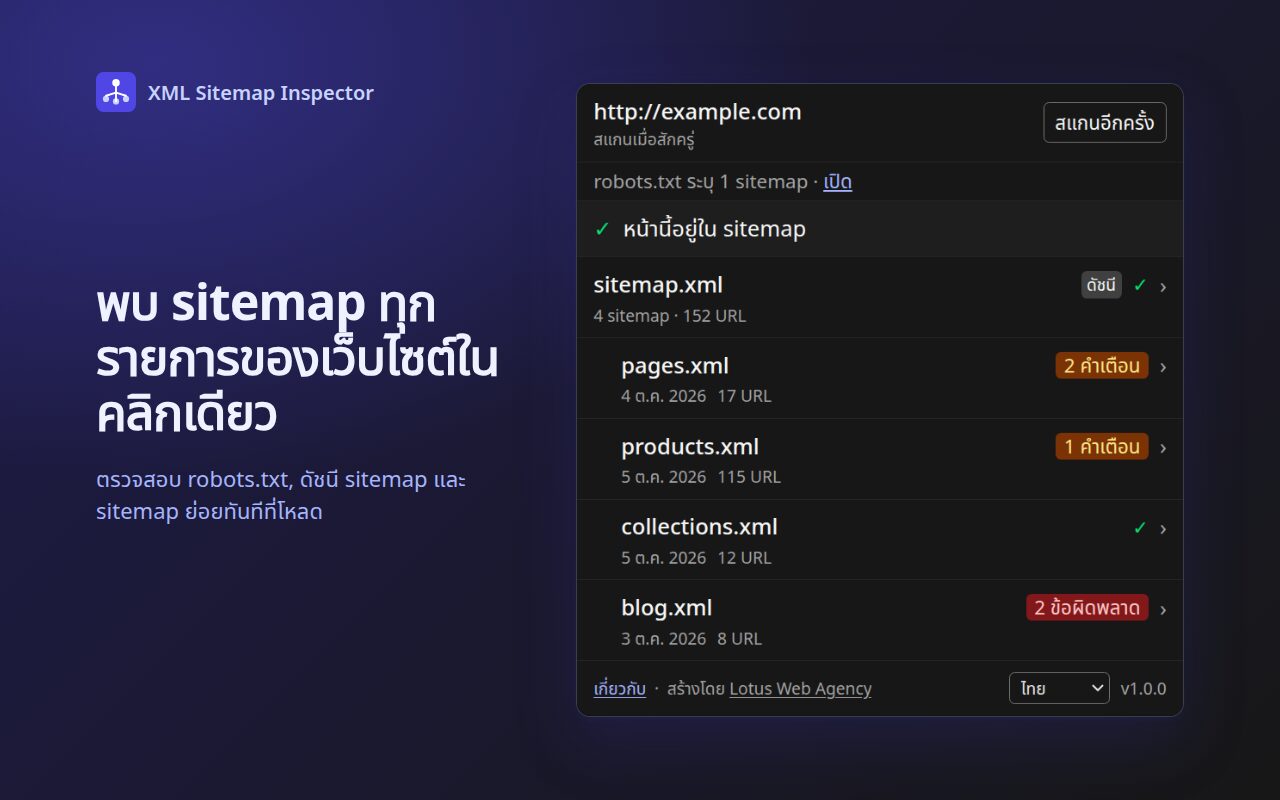Screen dimensions: 1280x800
Task: Click the XML Sitemap Inspector logo icon
Action: tap(116, 92)
